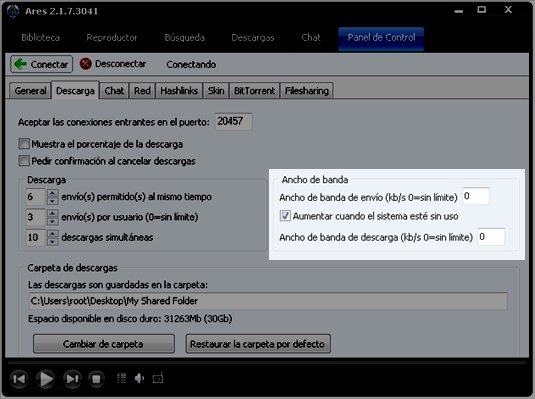Uncheck Aumentar cuando el sistema esté sin uso

[x=285, y=216]
